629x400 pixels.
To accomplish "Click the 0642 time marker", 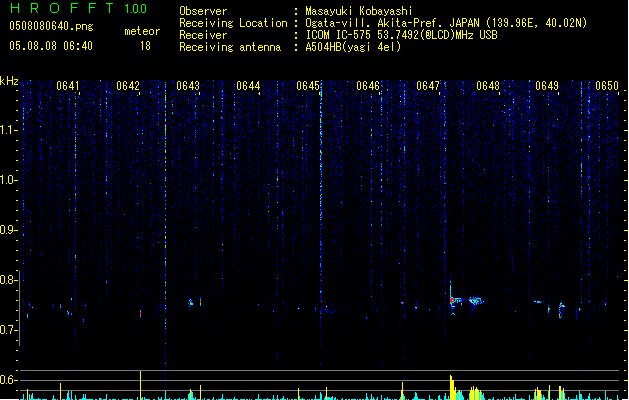I will pos(128,86).
